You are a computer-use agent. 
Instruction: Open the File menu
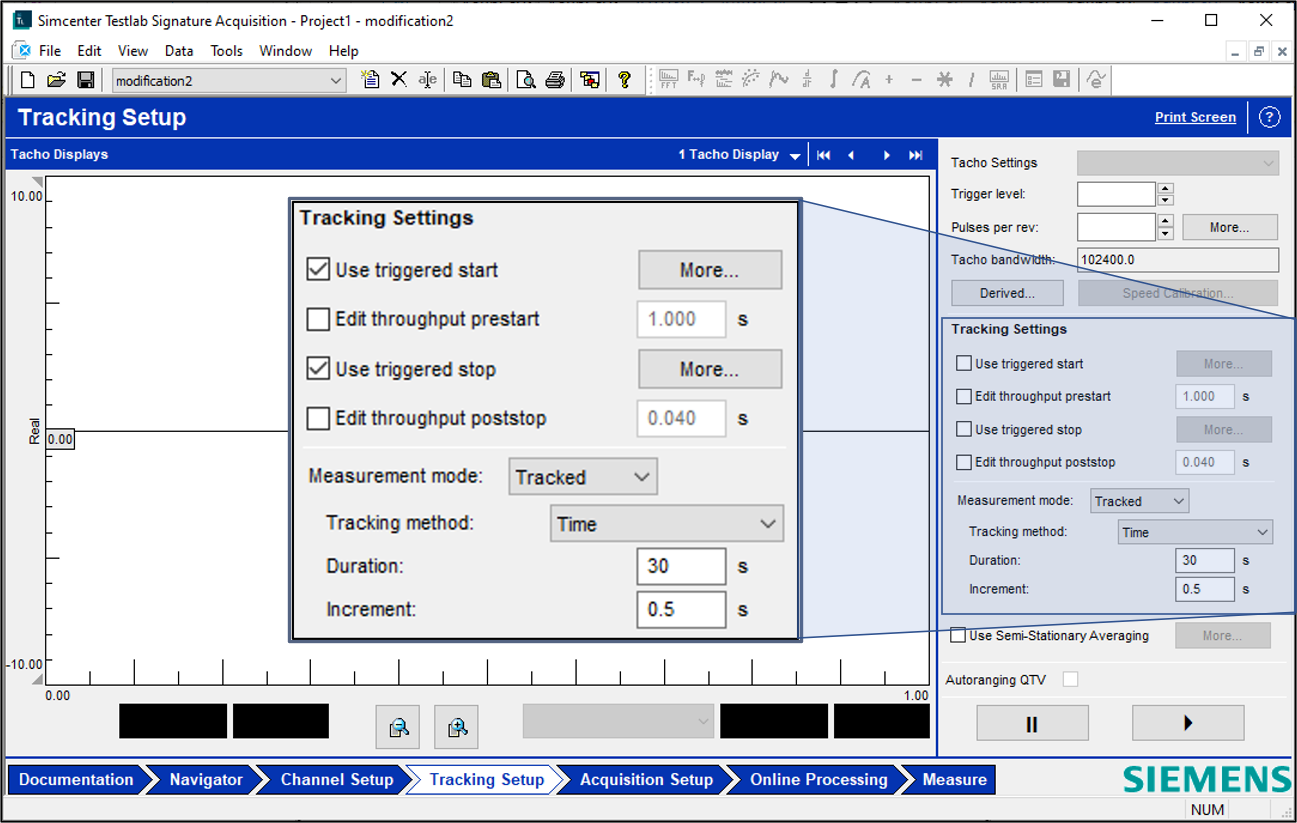49,50
